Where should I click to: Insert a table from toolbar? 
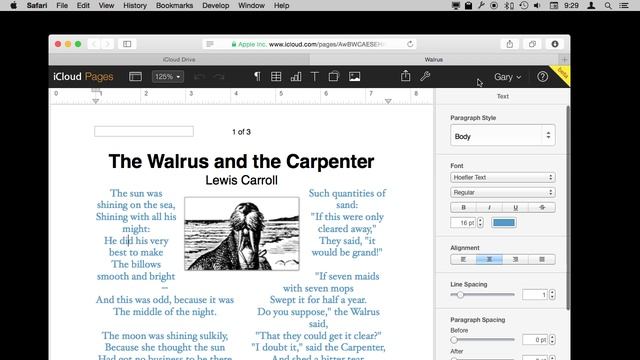[x=276, y=77]
